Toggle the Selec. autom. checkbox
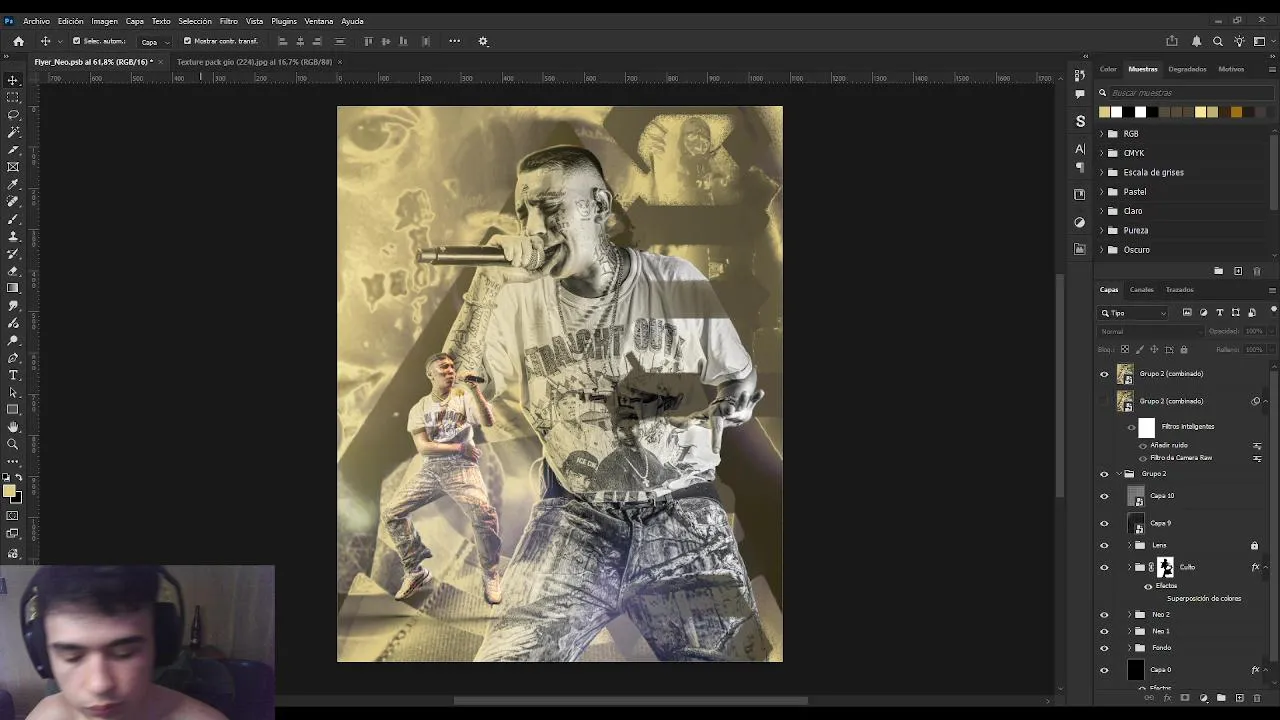Image resolution: width=1280 pixels, height=720 pixels. [76, 41]
